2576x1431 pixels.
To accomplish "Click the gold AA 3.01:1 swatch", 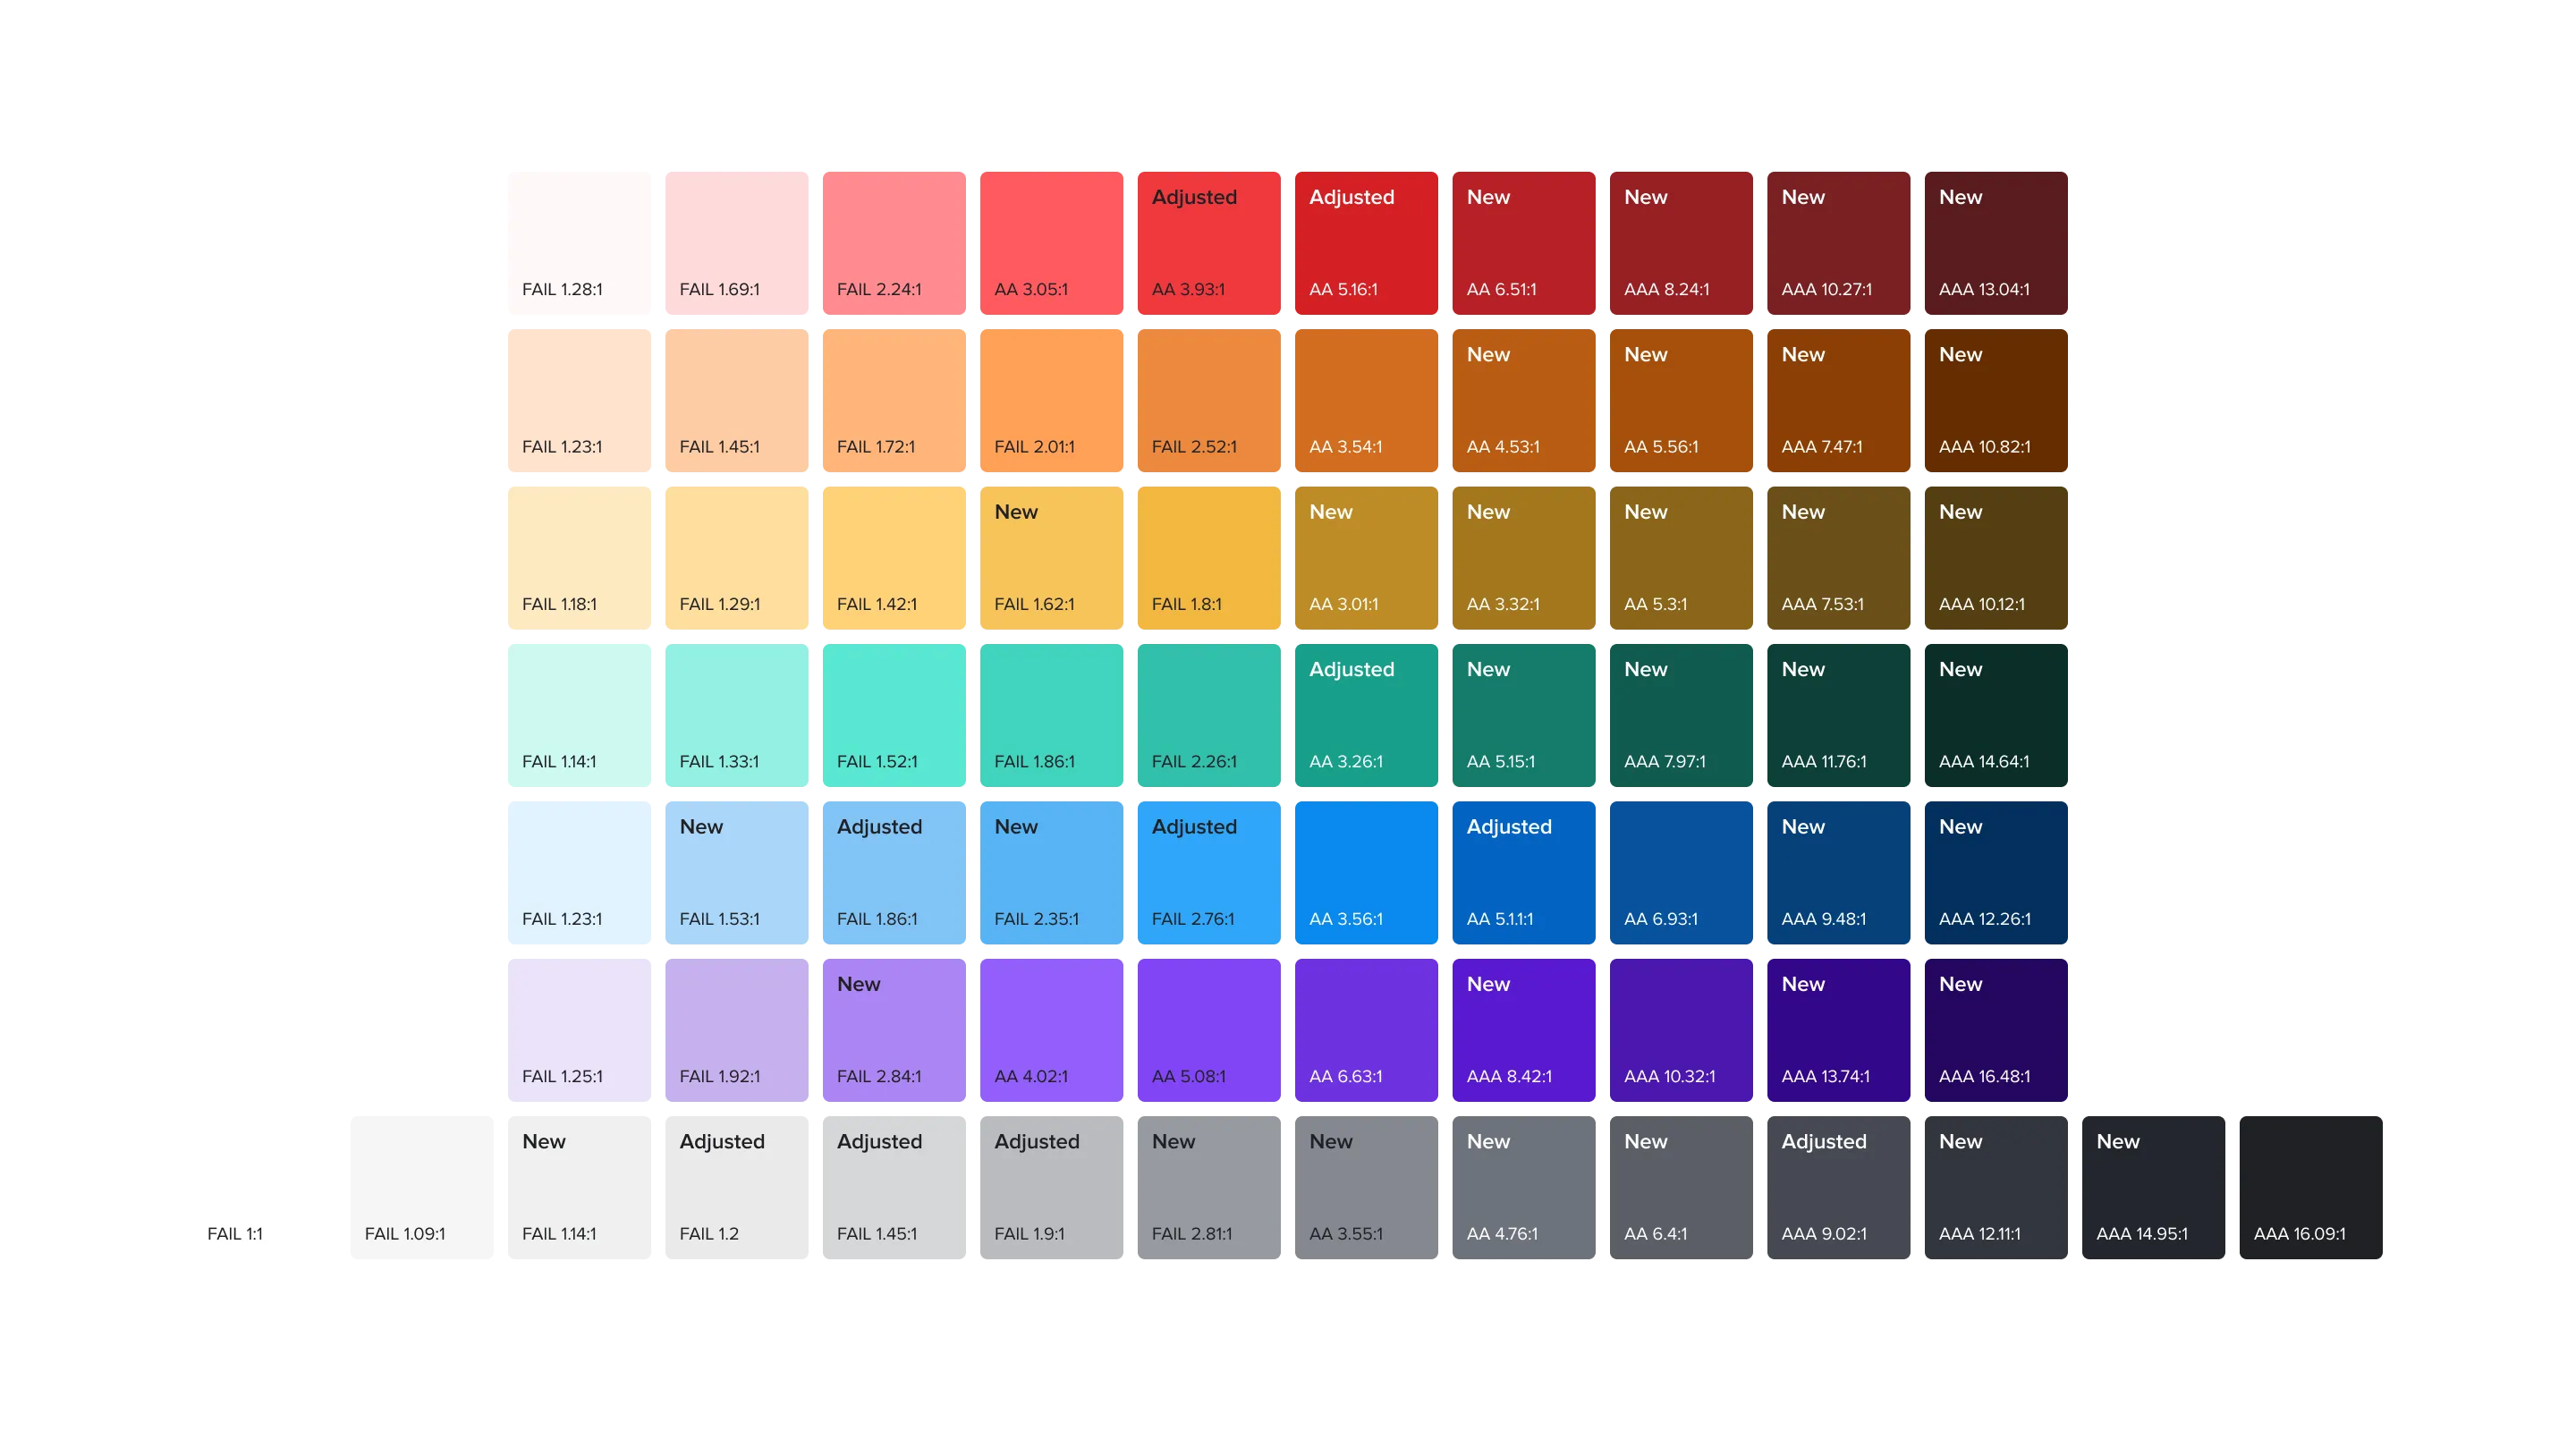I will 1366,557.
